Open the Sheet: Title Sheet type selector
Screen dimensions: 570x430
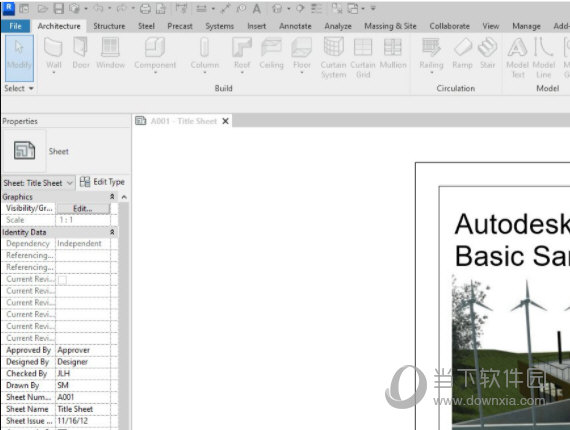[38, 183]
